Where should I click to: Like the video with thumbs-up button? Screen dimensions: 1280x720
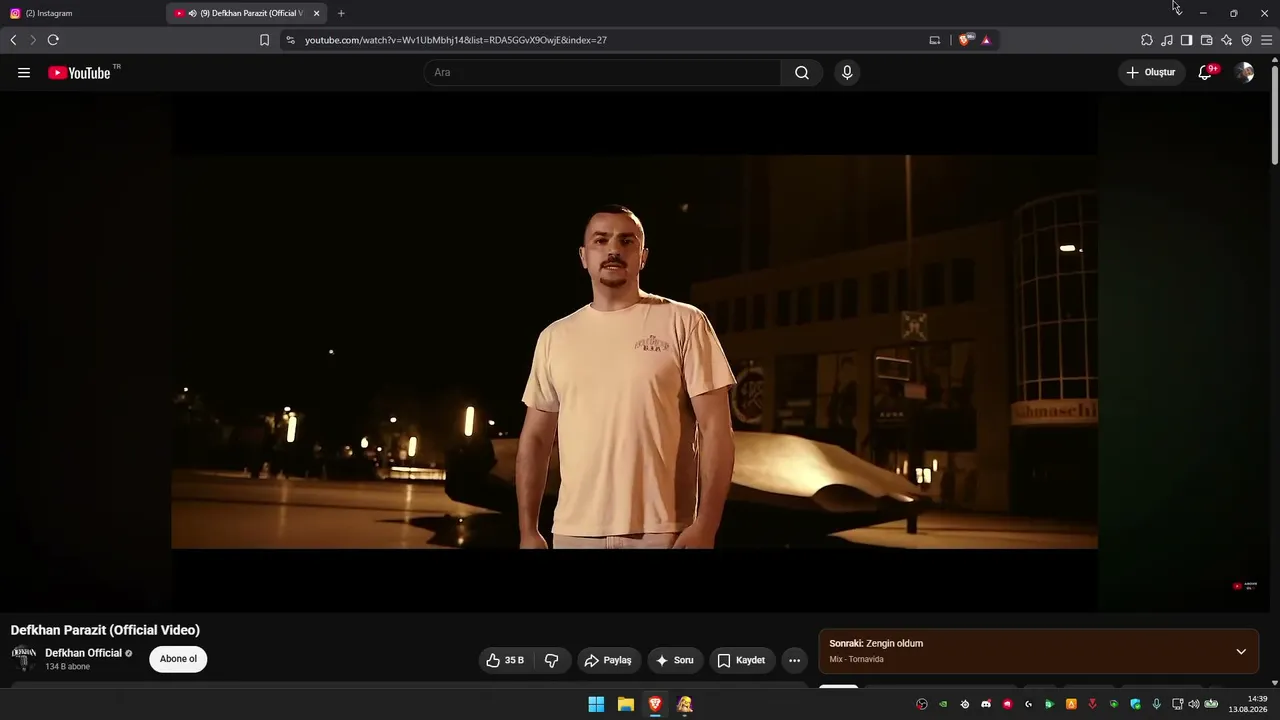505,660
